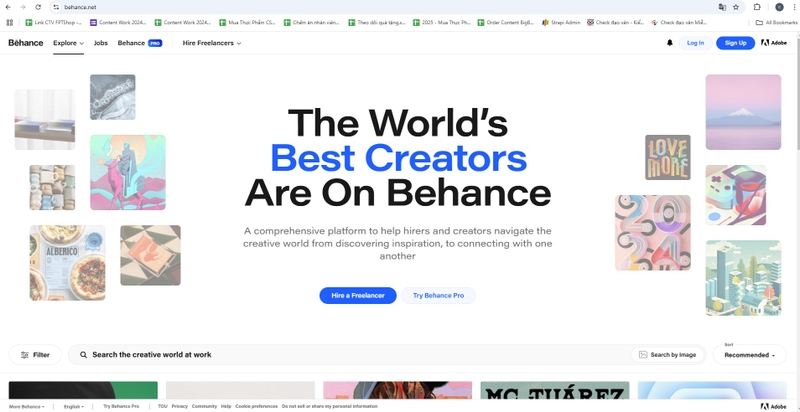
Task: Open the Community footer link
Action: [x=204, y=406]
